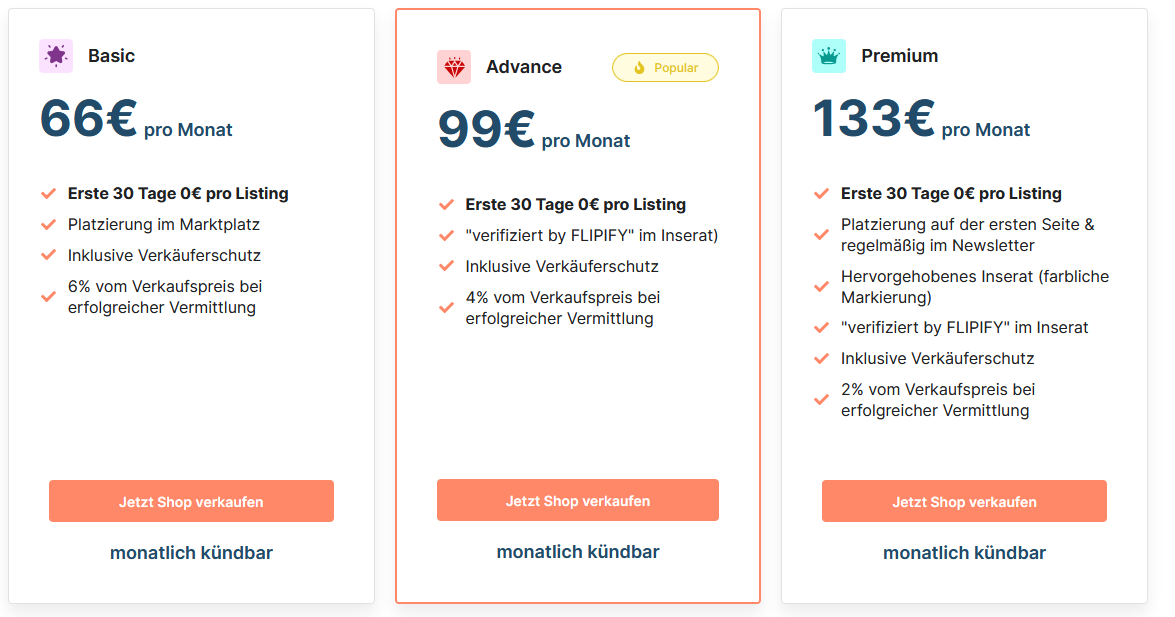The image size is (1175, 617).
Task: Click the Basic plan title
Action: 112,55
